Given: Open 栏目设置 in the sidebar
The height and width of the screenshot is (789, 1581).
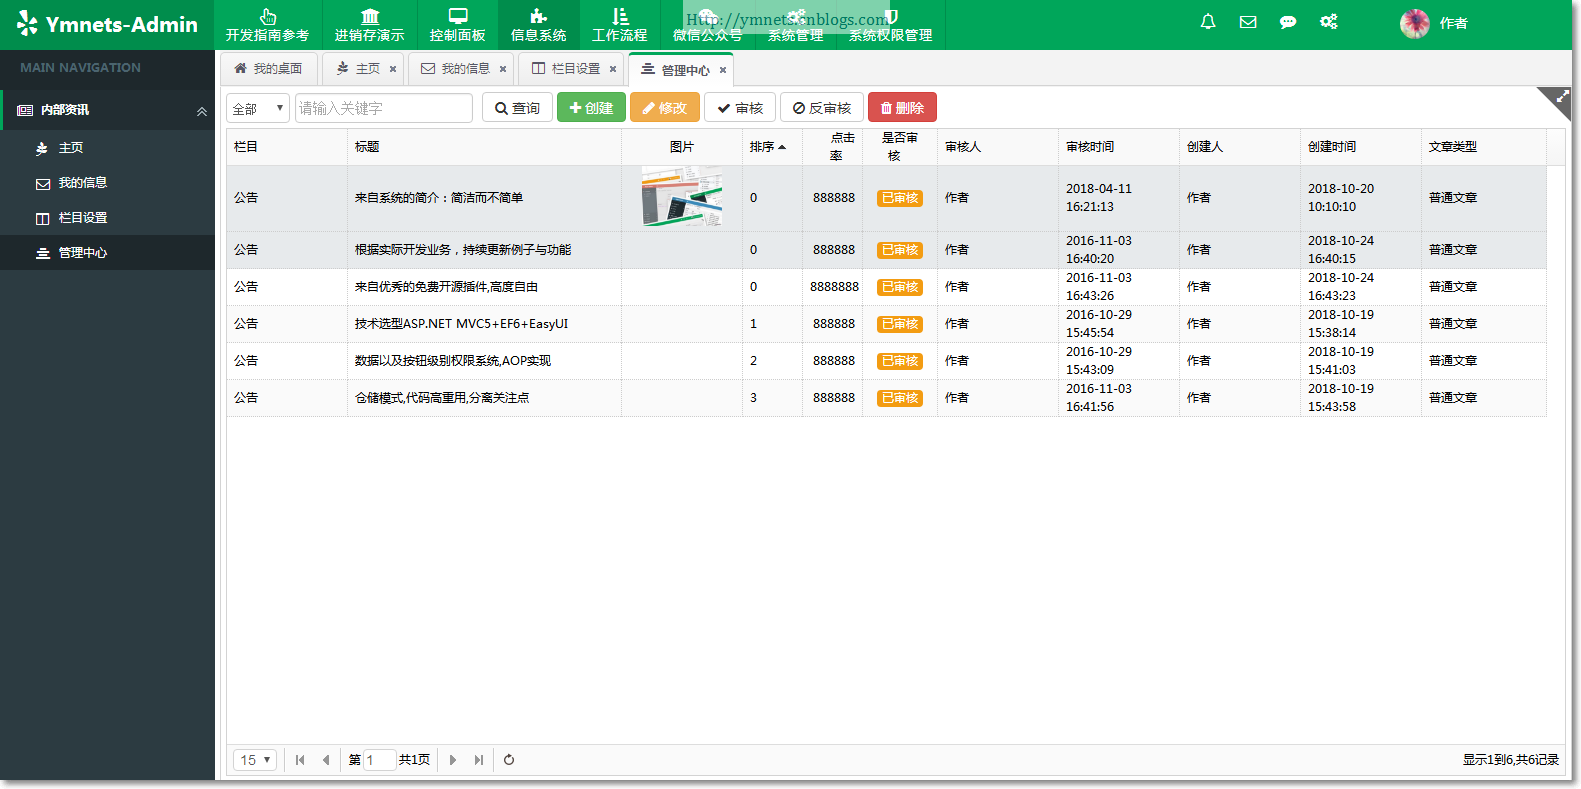Looking at the screenshot, I should click(x=108, y=218).
